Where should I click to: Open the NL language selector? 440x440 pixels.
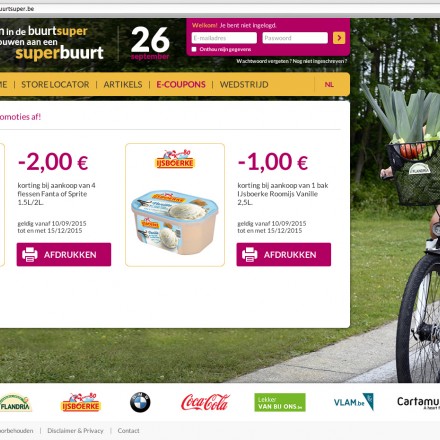click(329, 85)
